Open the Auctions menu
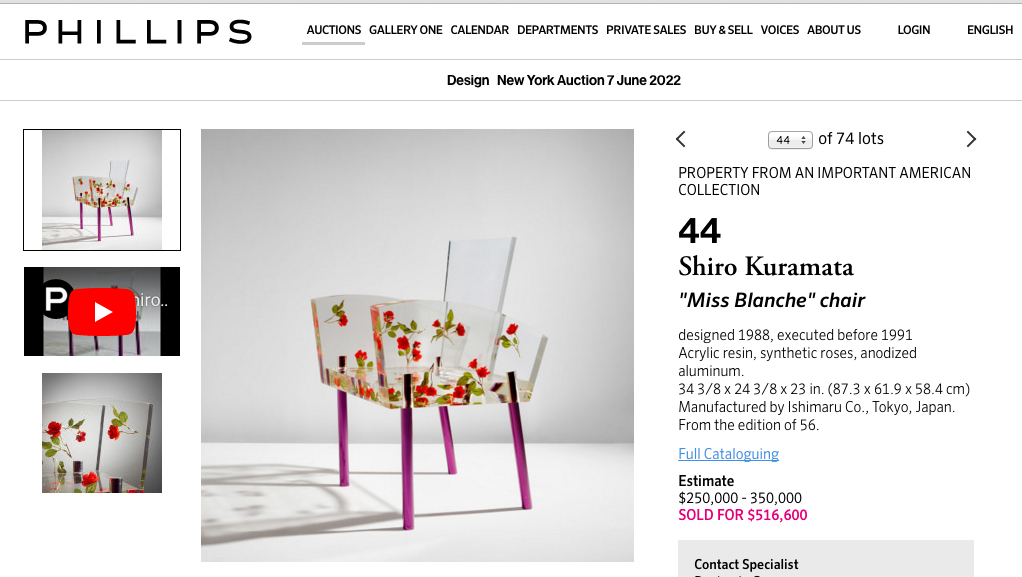This screenshot has width=1022, height=577. (x=334, y=30)
